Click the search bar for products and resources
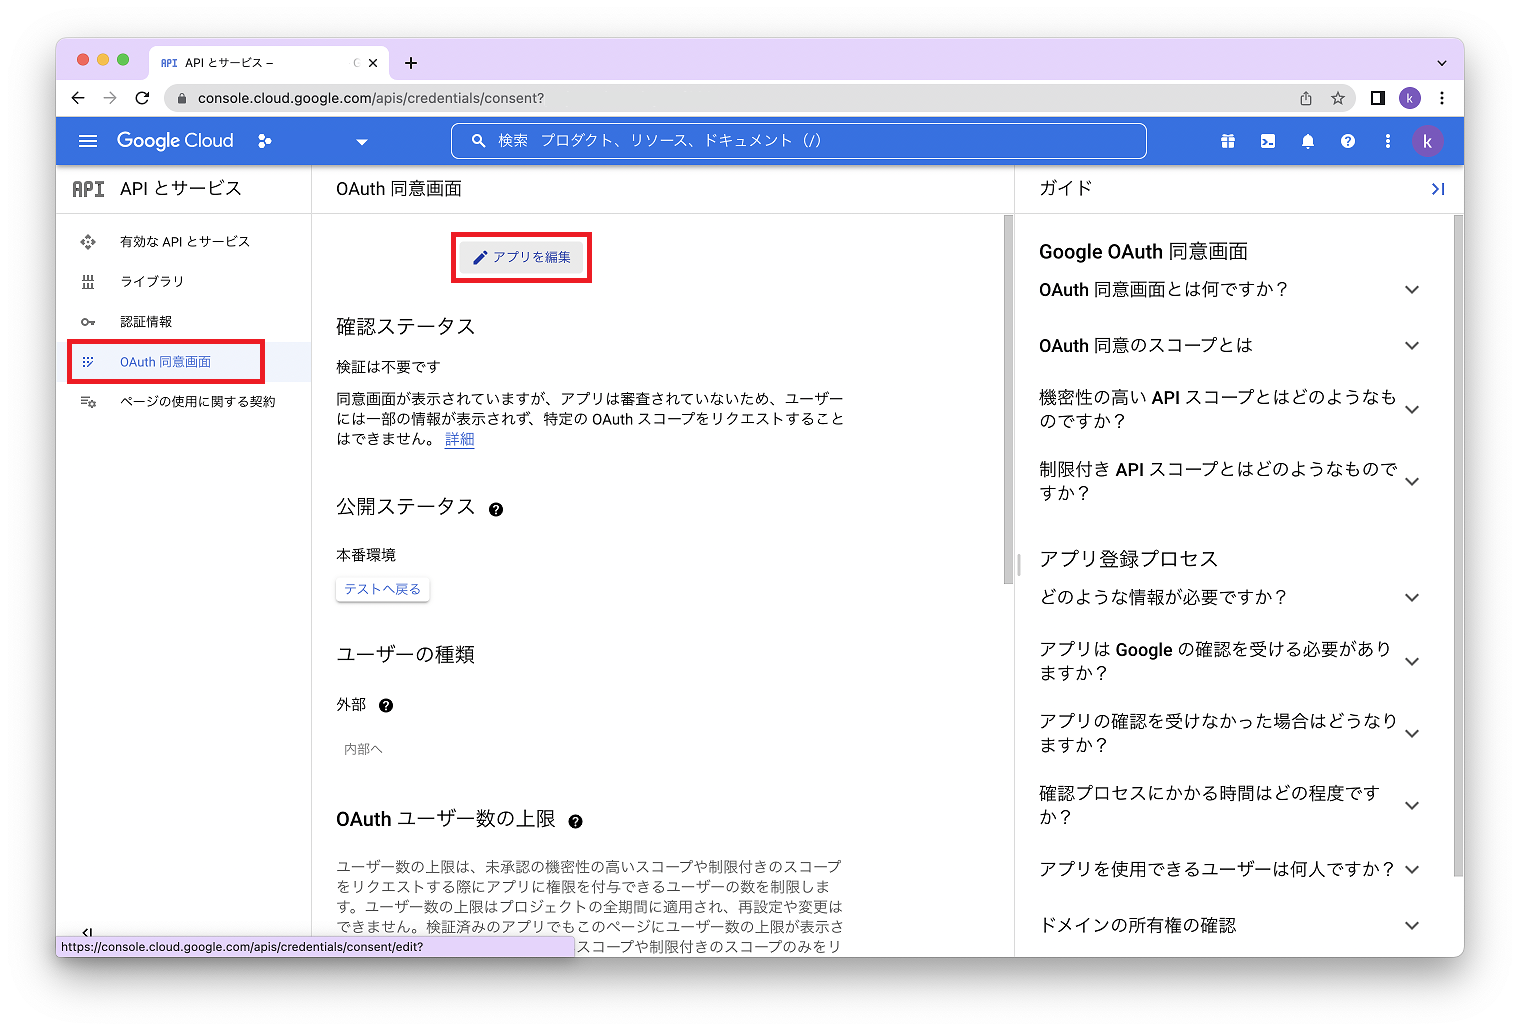This screenshot has width=1520, height=1031. [798, 141]
